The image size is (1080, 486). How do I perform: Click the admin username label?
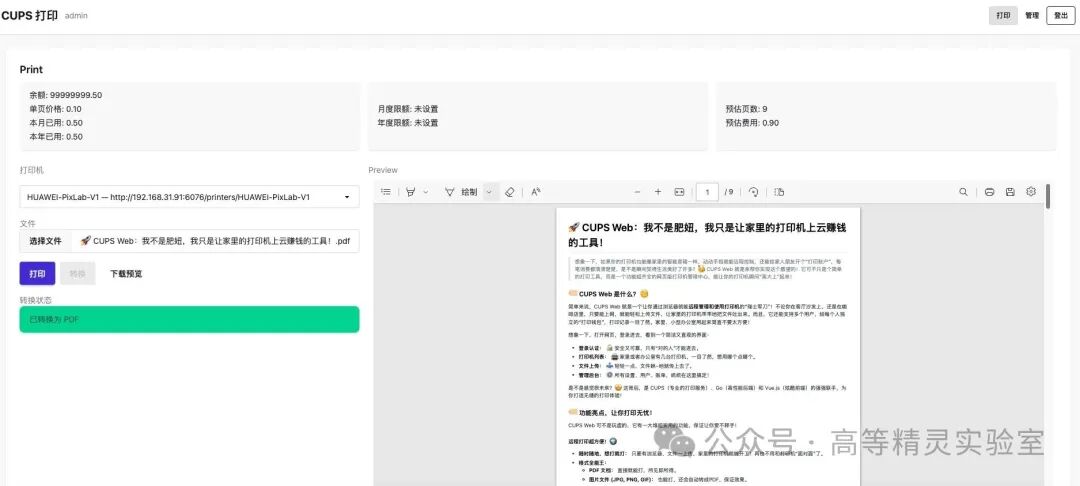coord(76,16)
